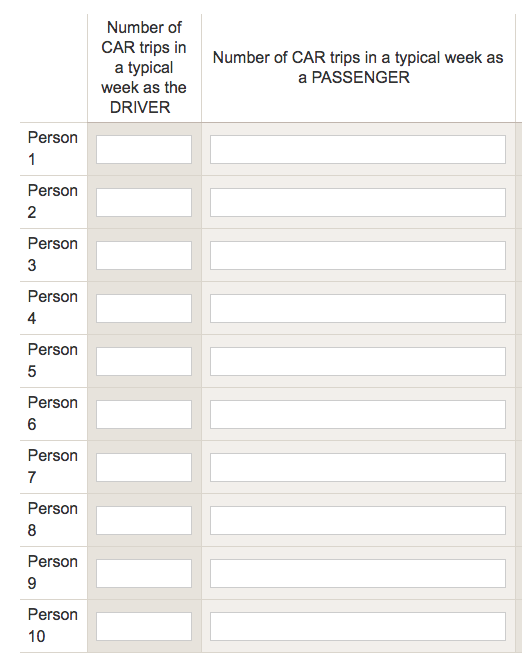Focus Person 10 passenger trips box
Viewport: 522px width, 658px height.
(358, 627)
